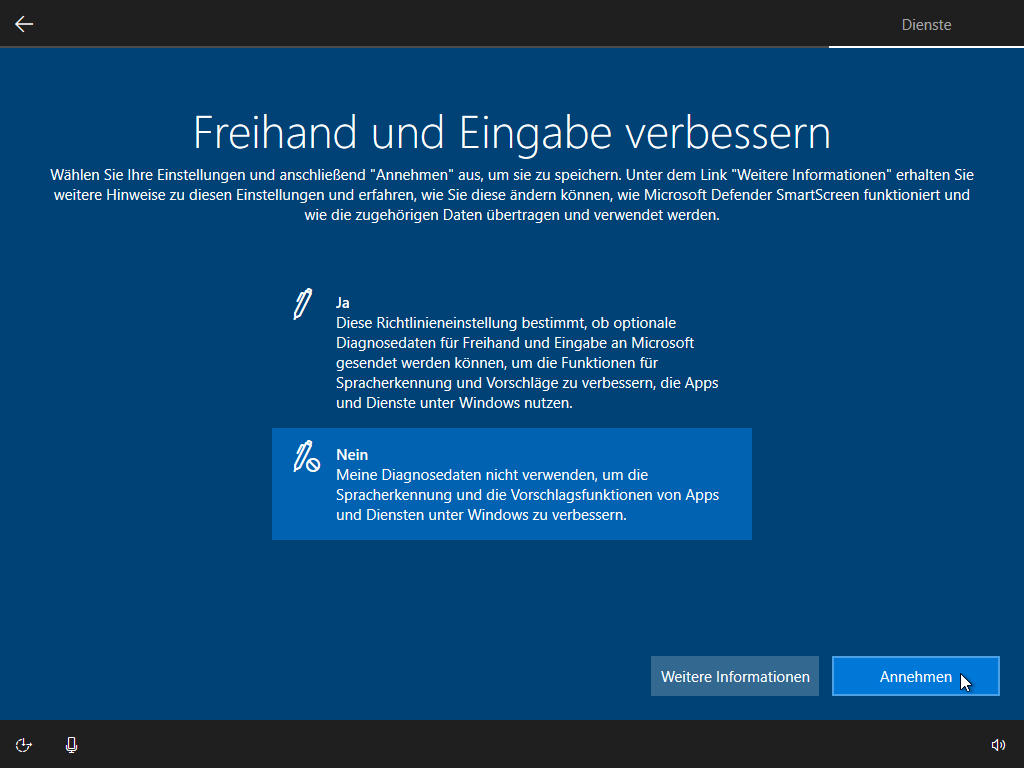Go back using the top-left arrow
1024x768 pixels.
pyautogui.click(x=24, y=24)
